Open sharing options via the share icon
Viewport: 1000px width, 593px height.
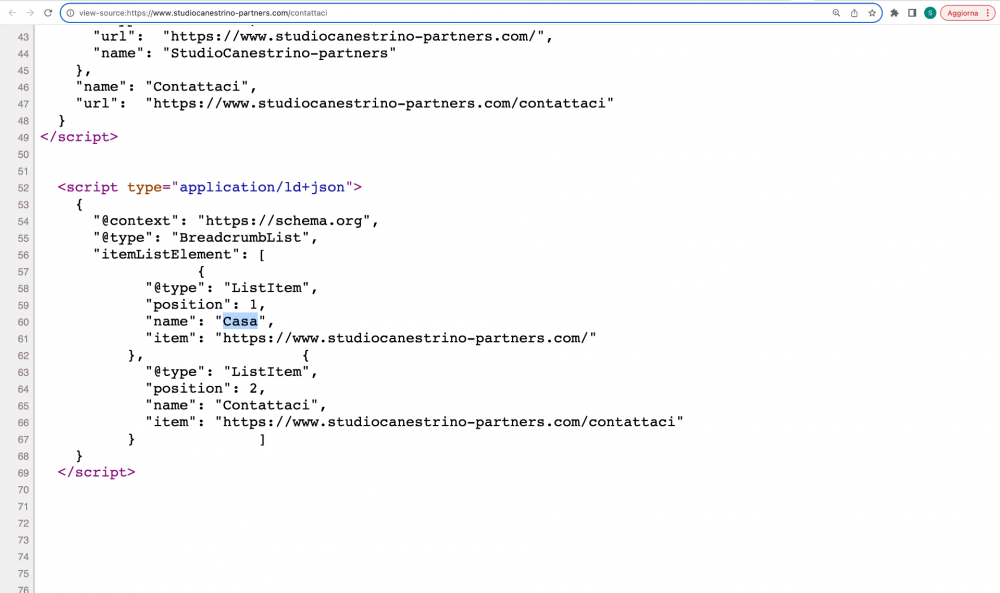855,13
